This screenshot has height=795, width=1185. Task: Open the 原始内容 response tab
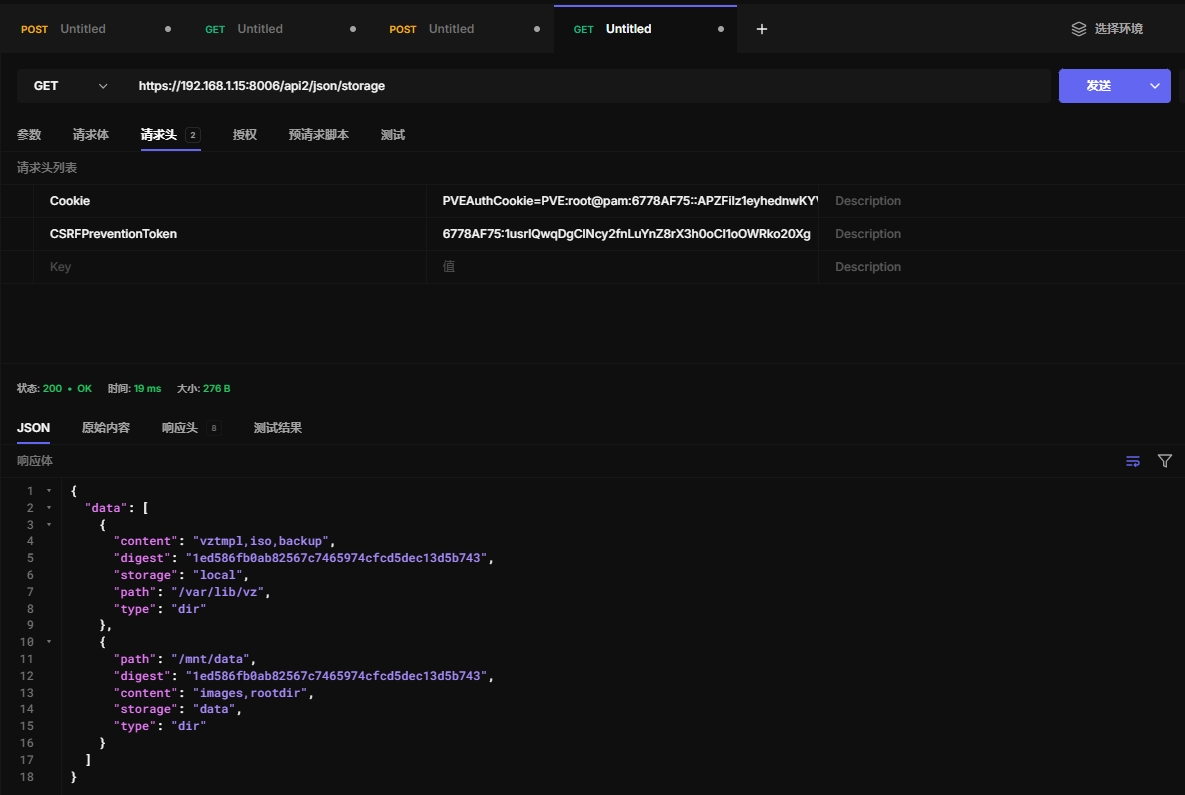(106, 428)
